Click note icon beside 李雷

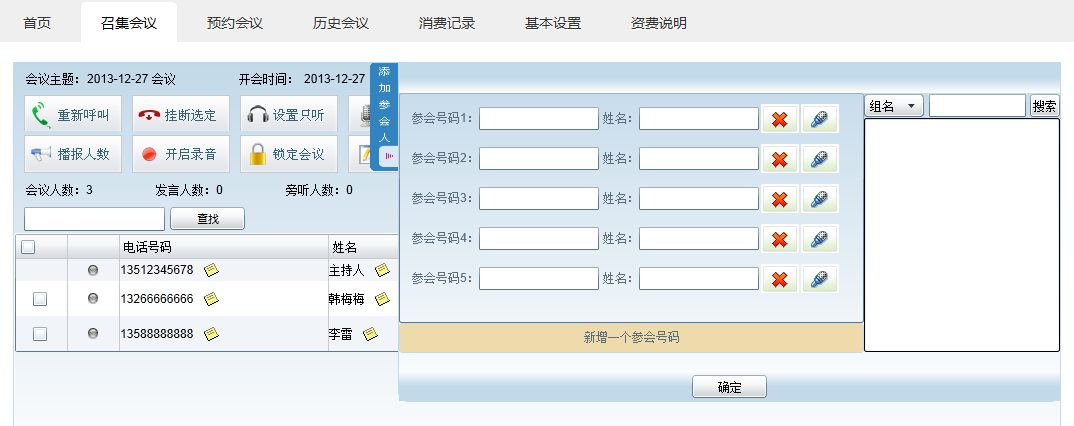coord(371,334)
